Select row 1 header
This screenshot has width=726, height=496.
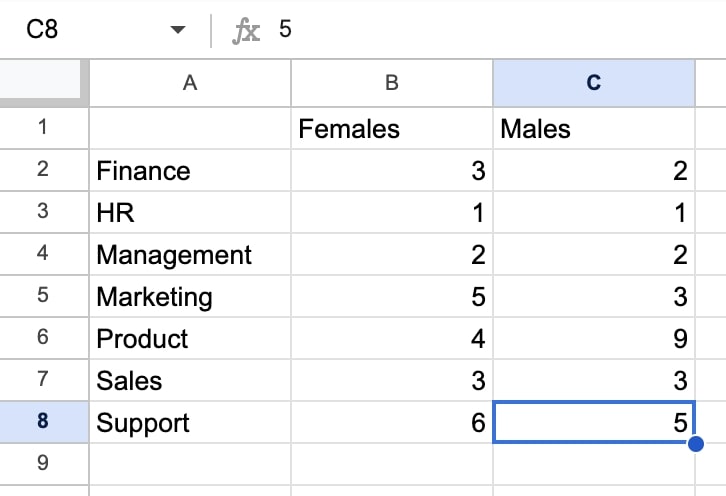(43, 128)
